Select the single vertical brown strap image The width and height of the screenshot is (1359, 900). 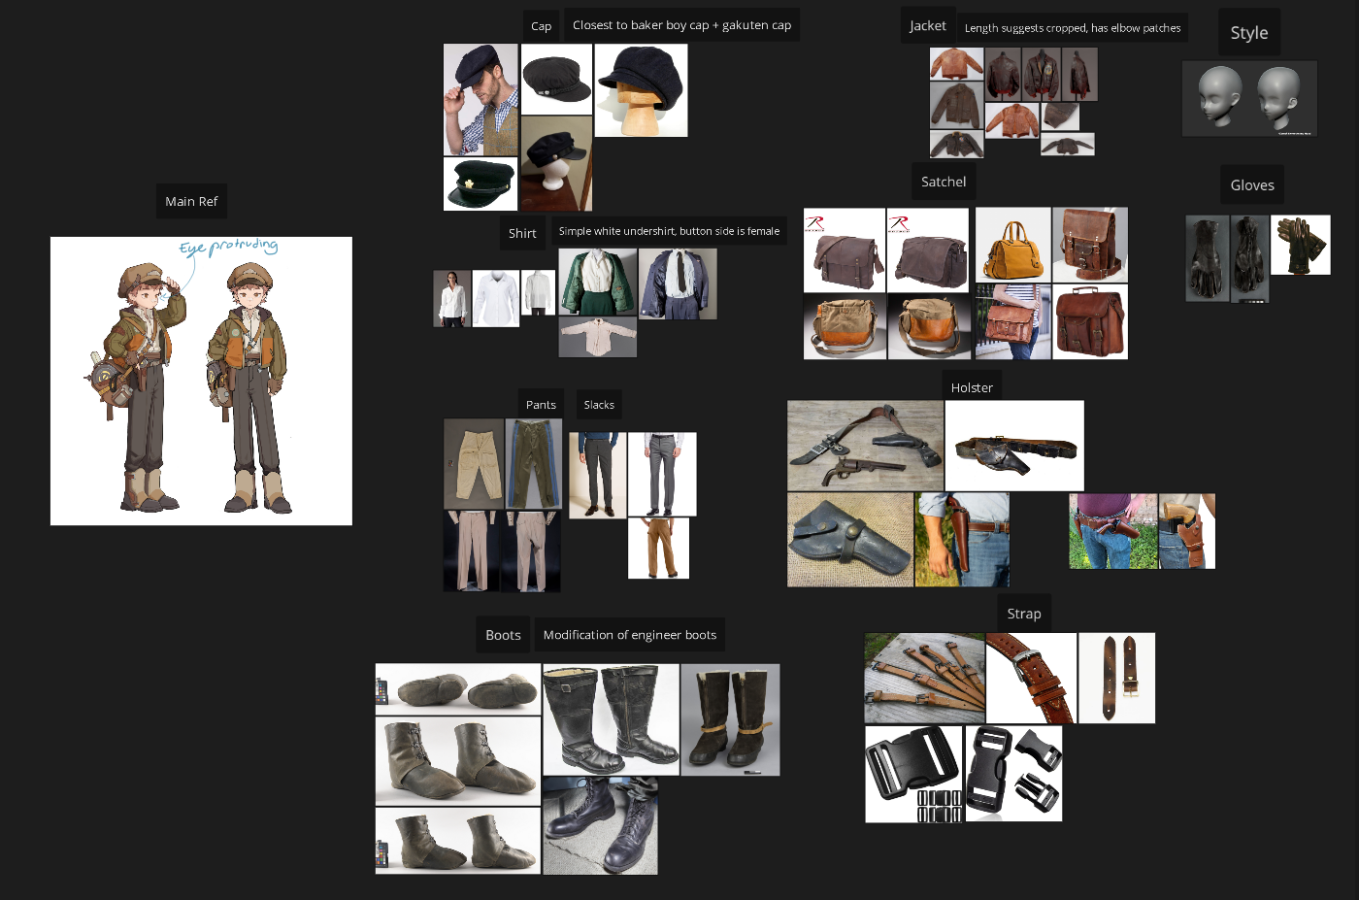(x=1117, y=678)
